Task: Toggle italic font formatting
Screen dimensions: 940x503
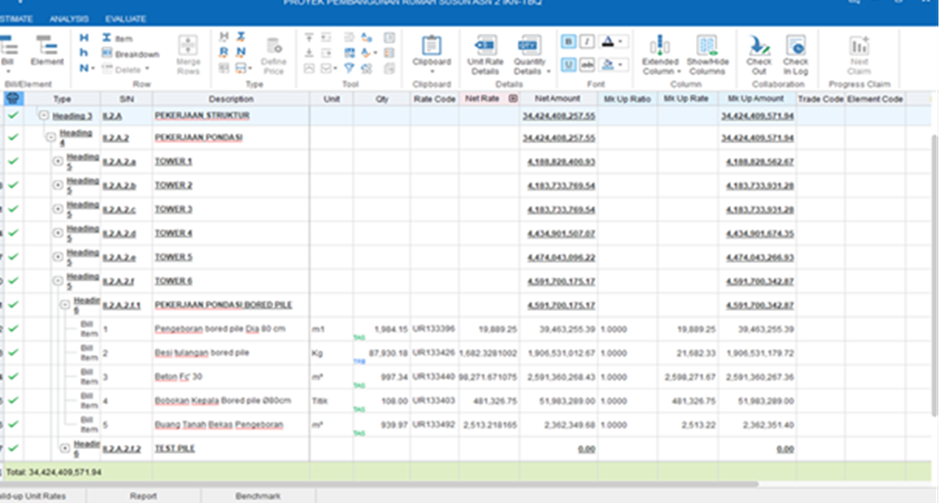Action: click(587, 42)
